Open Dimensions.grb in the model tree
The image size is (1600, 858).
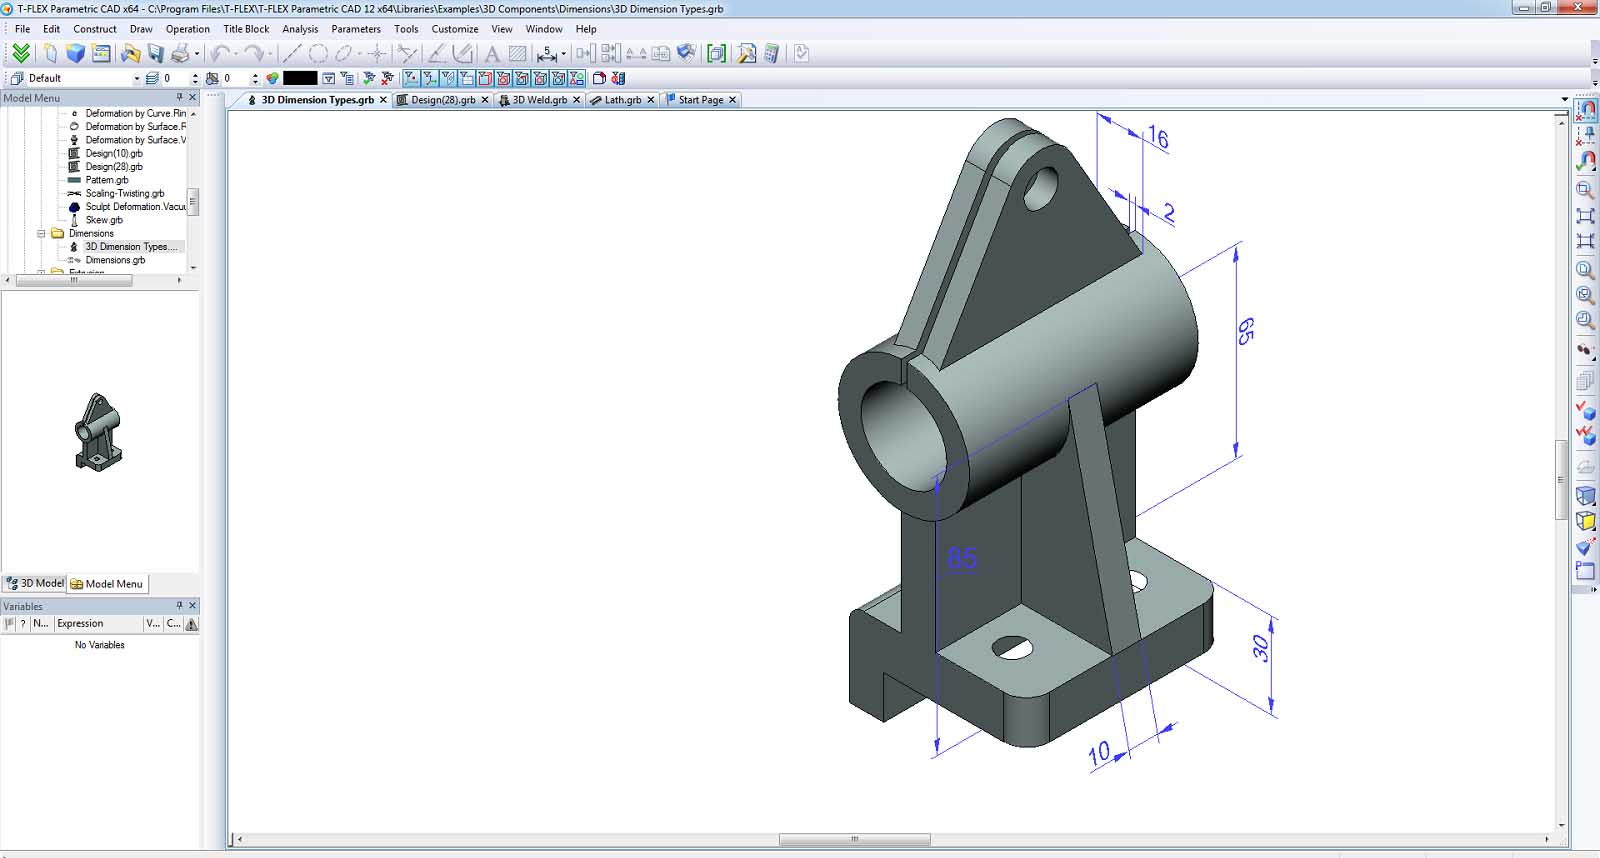coord(115,260)
